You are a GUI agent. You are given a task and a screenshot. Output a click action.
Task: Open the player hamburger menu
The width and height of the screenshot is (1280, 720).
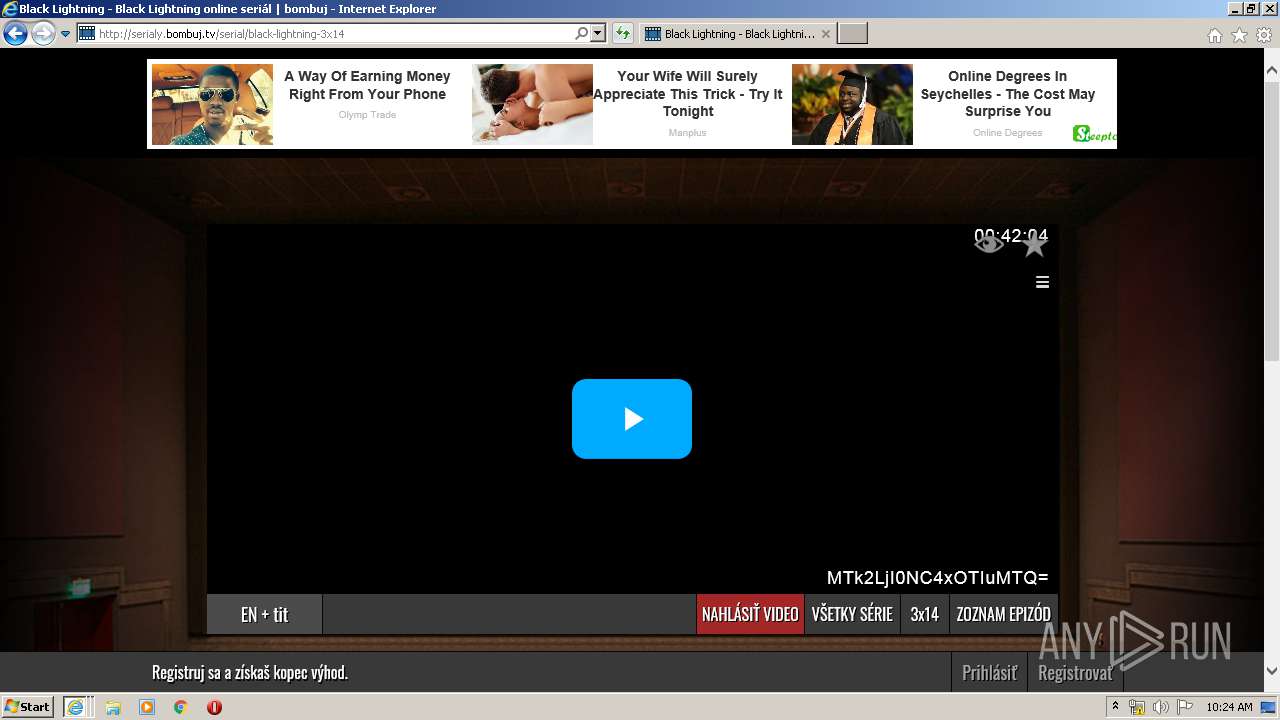click(1042, 282)
